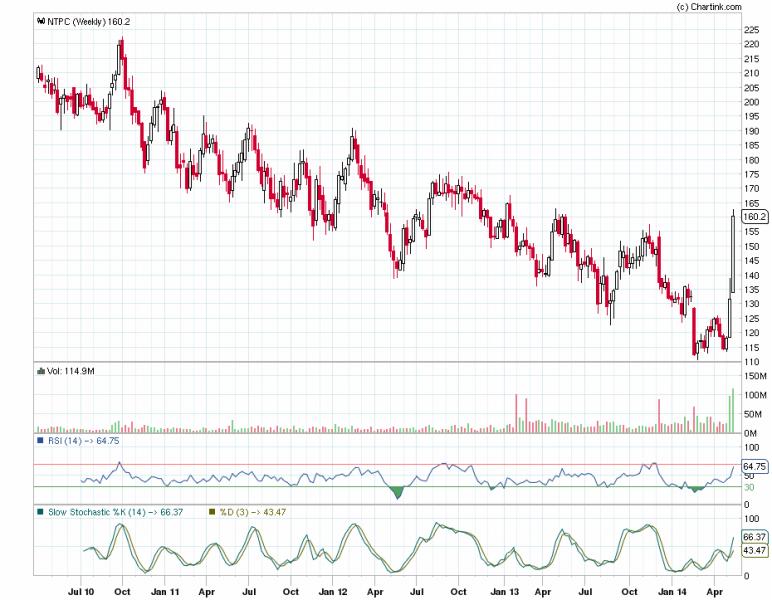772x600 pixels.
Task: Click the 220 price axis label
Action: pyautogui.click(x=751, y=44)
